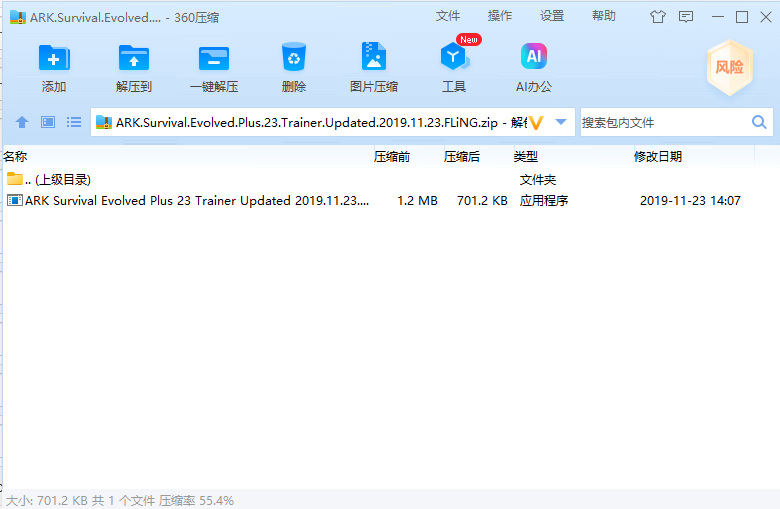Open the 文件 menu

(448, 16)
